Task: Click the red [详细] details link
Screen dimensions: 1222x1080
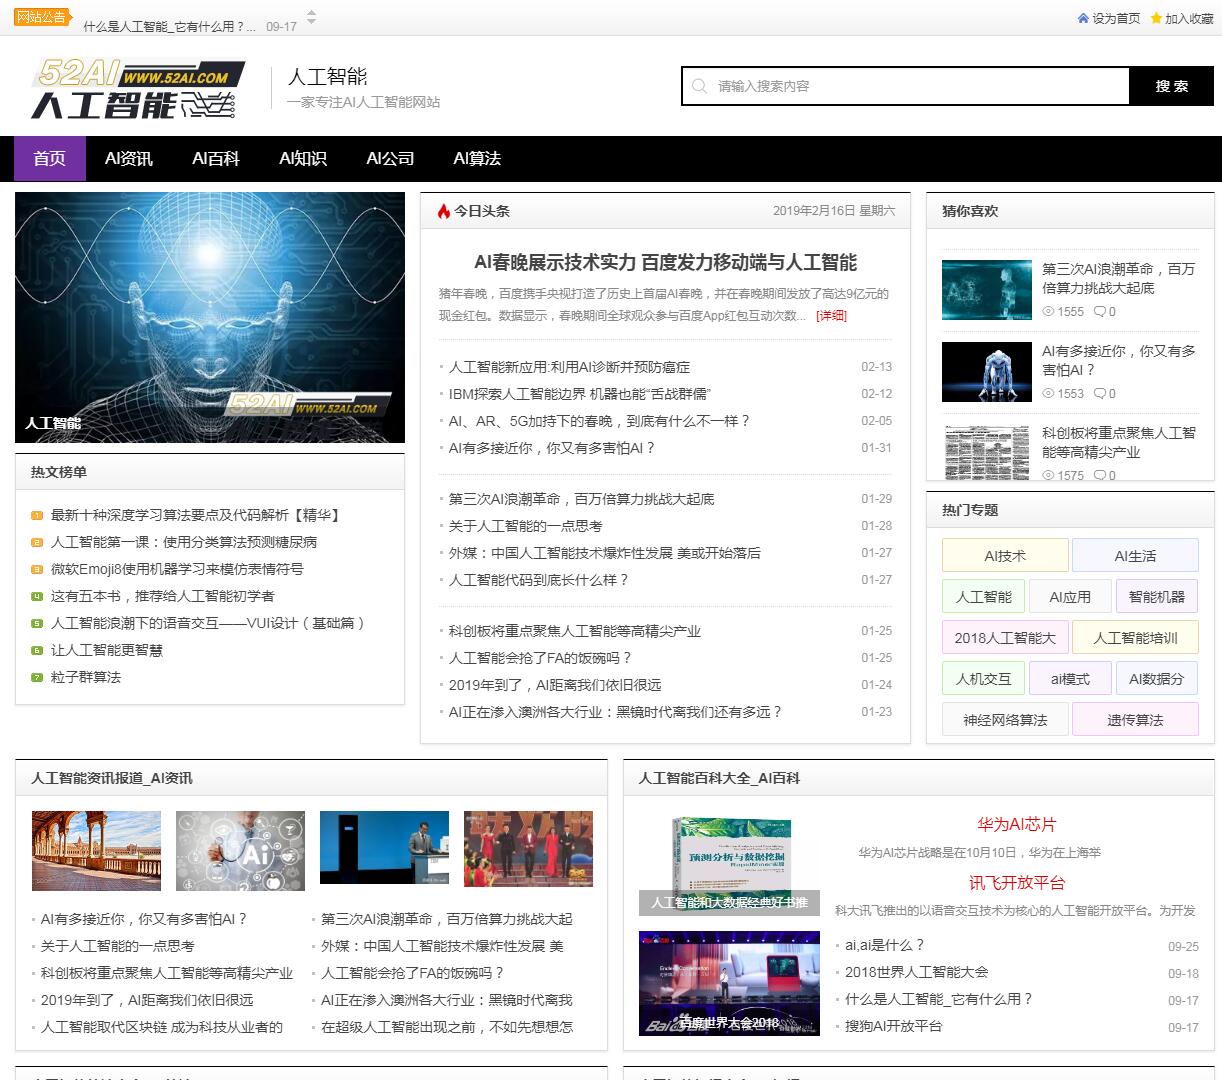Action: pos(831,315)
